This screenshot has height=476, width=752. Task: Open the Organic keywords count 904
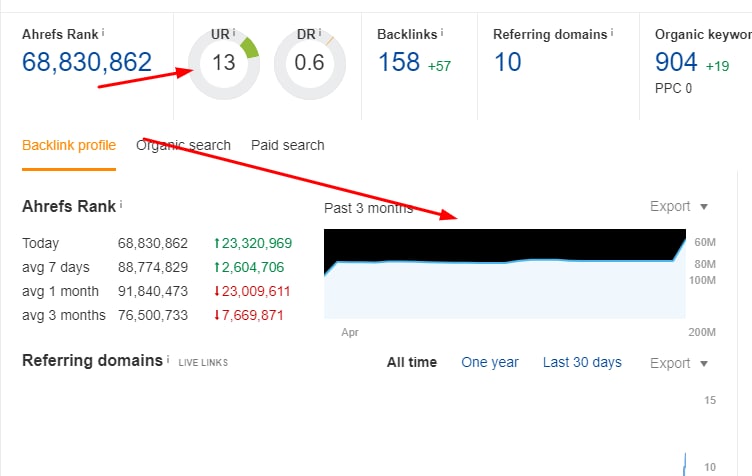676,62
